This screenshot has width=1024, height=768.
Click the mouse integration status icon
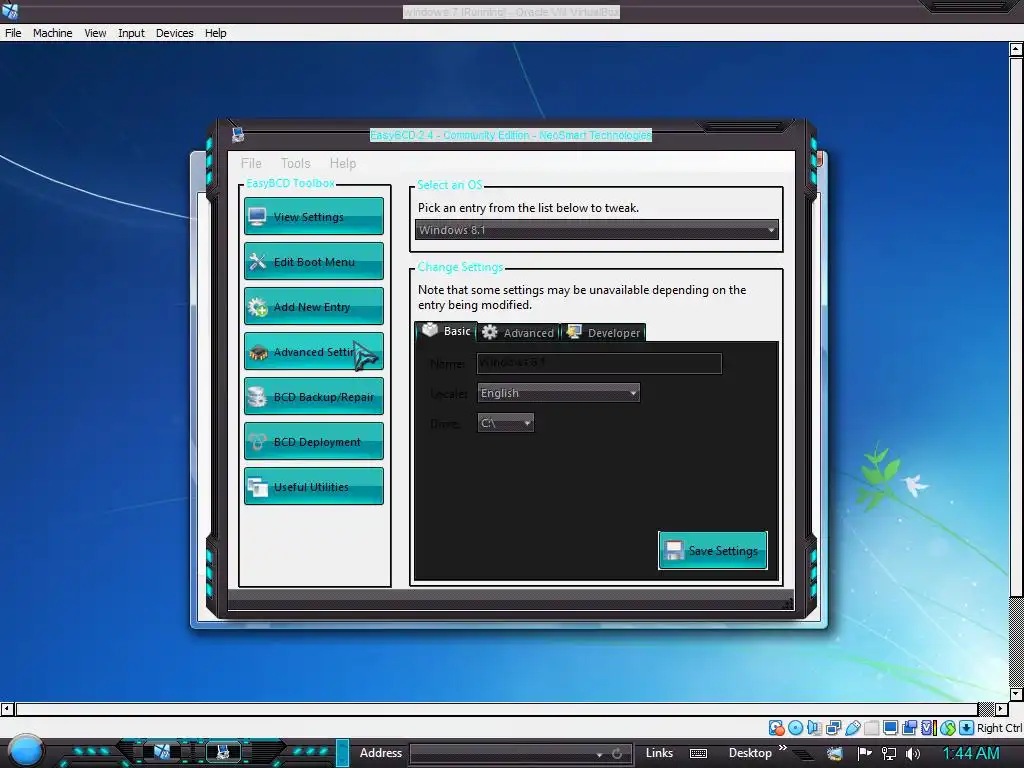coord(948,728)
